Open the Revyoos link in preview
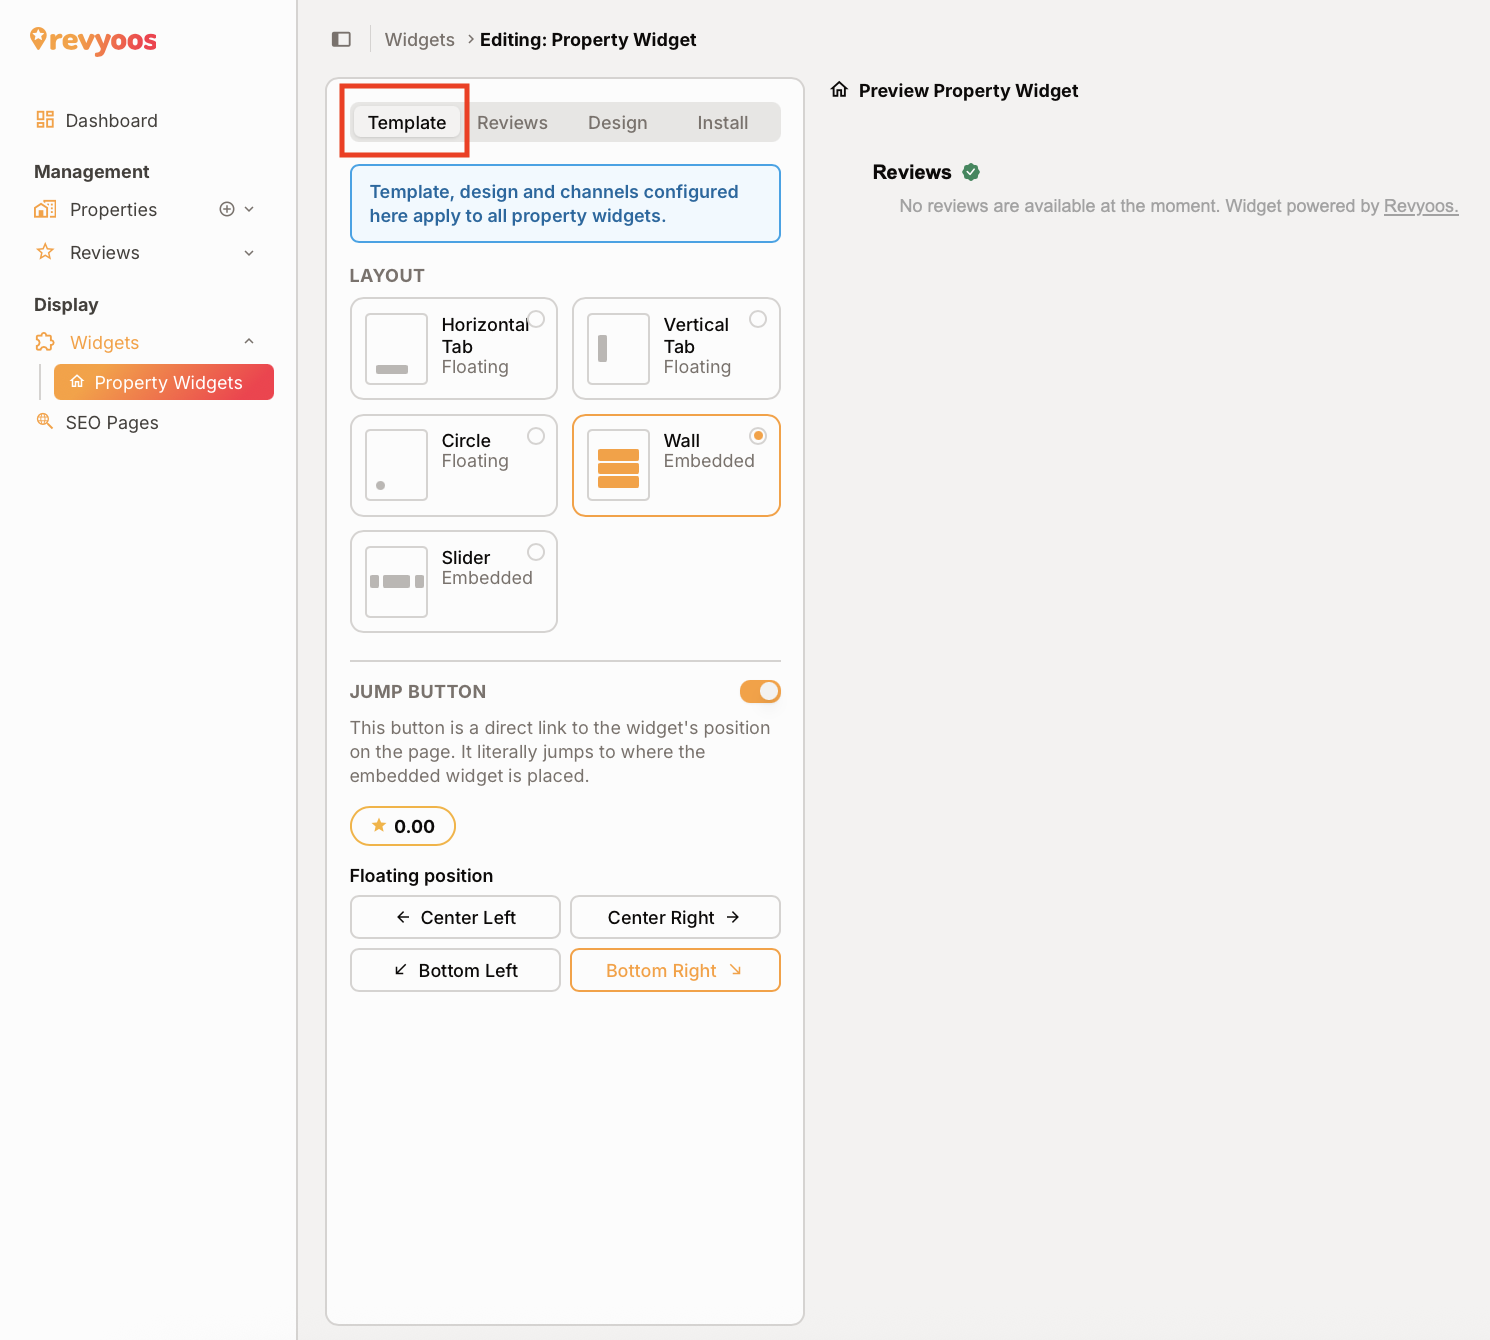 click(1421, 206)
